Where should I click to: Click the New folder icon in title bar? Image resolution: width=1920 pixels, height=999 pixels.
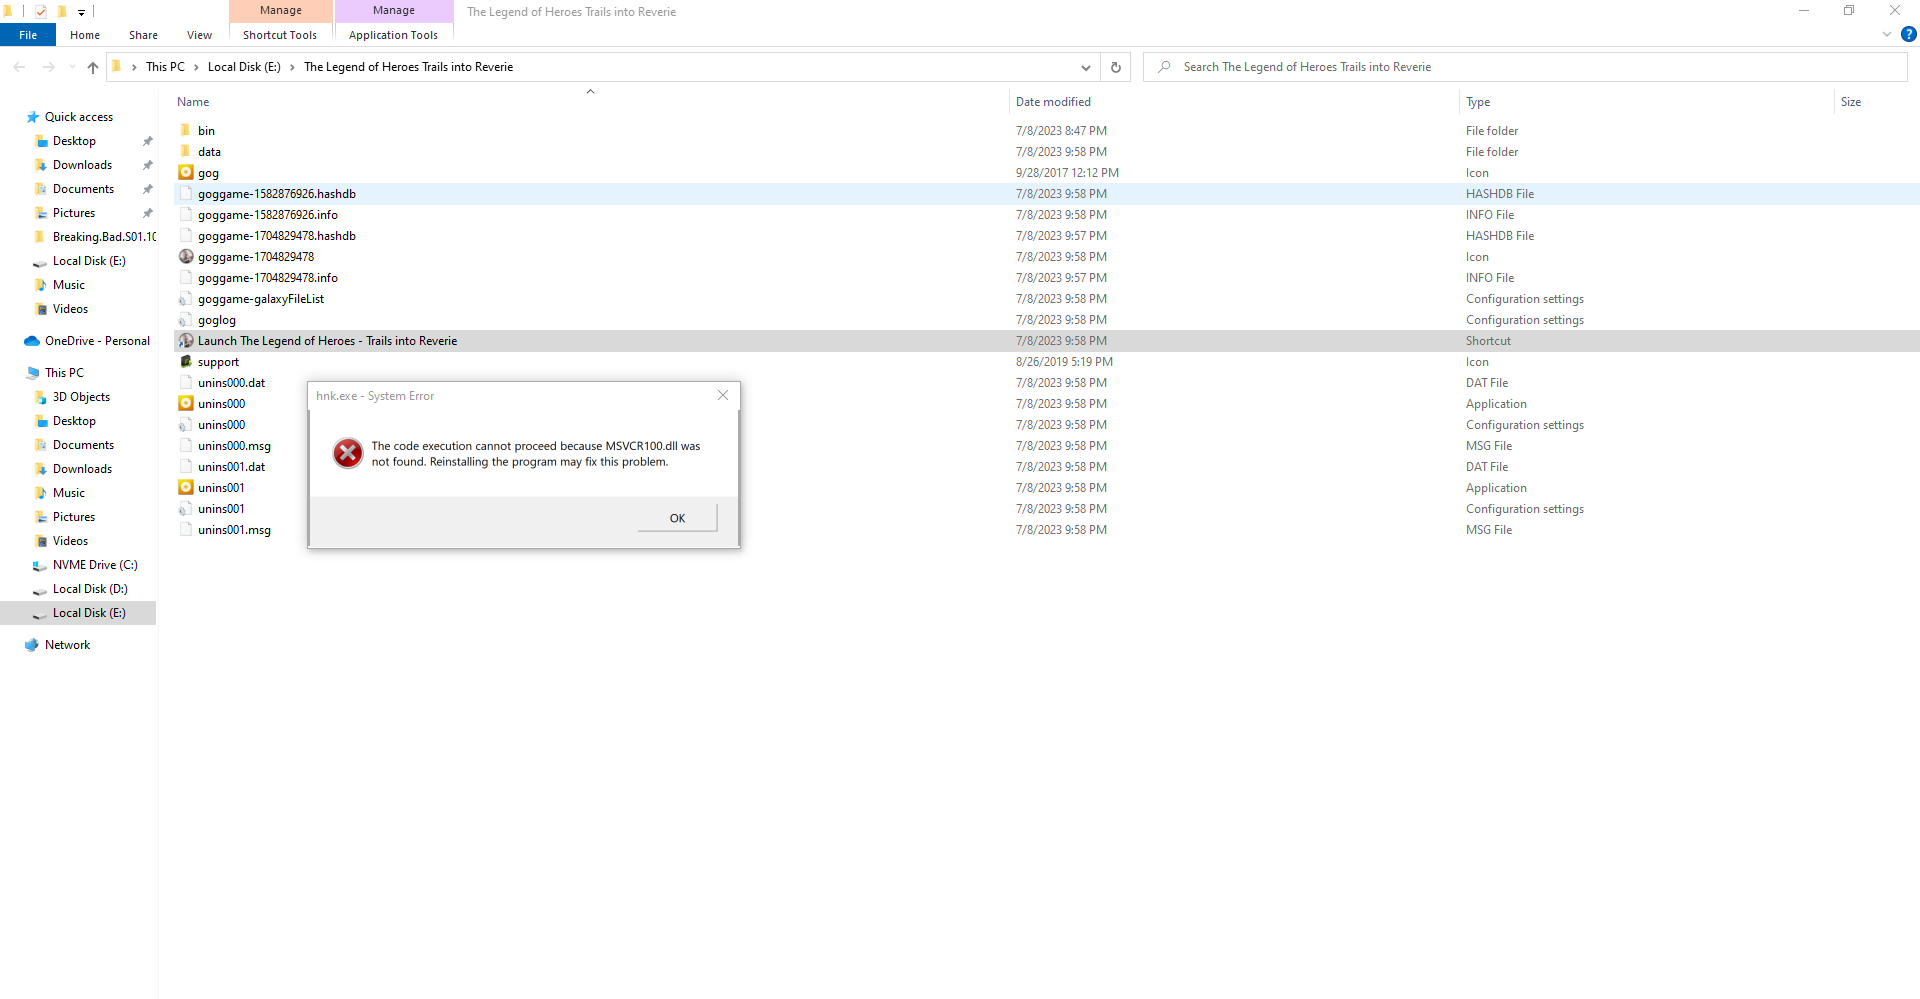(x=62, y=12)
